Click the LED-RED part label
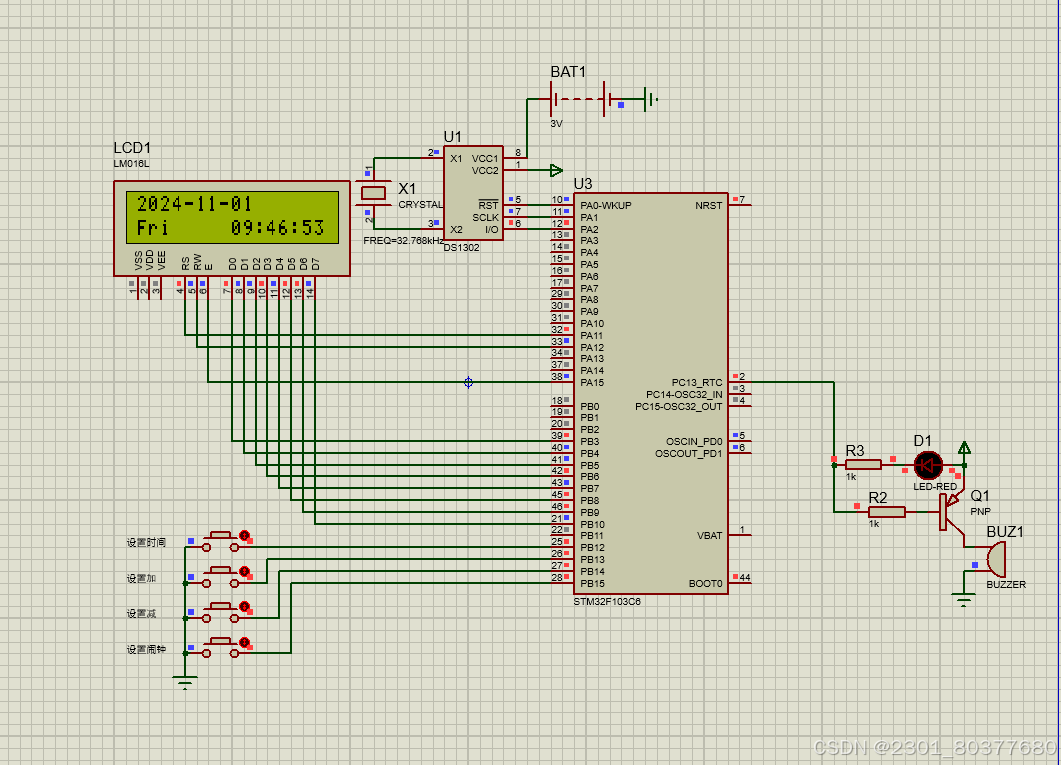The width and height of the screenshot is (1061, 765). [x=935, y=487]
